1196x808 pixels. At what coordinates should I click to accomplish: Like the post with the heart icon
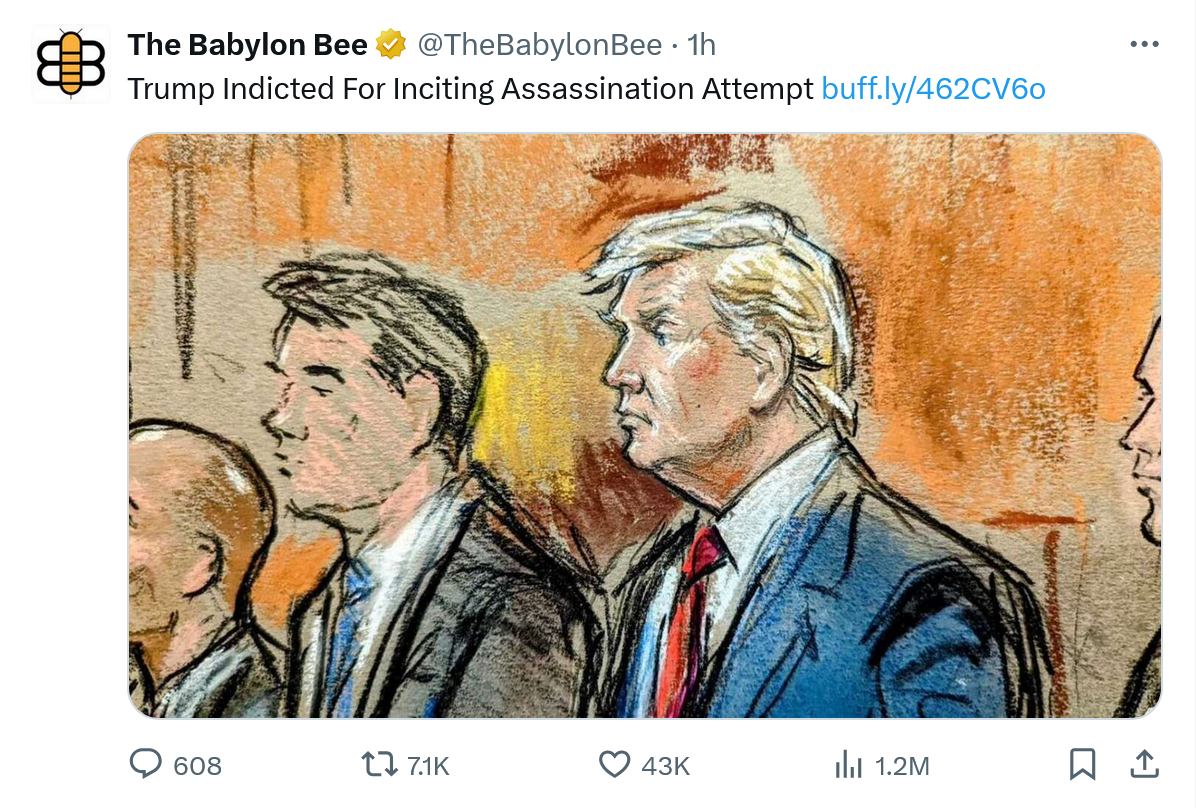pyautogui.click(x=613, y=765)
